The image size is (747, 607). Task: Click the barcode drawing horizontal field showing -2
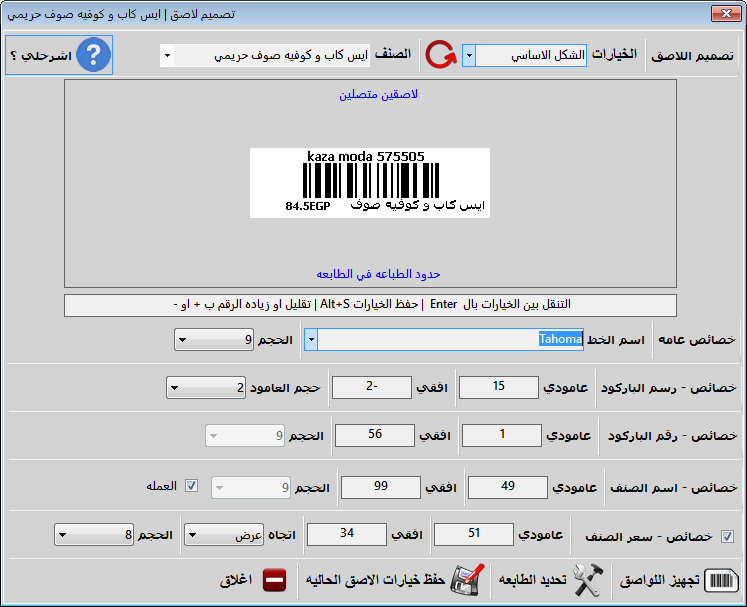point(372,387)
